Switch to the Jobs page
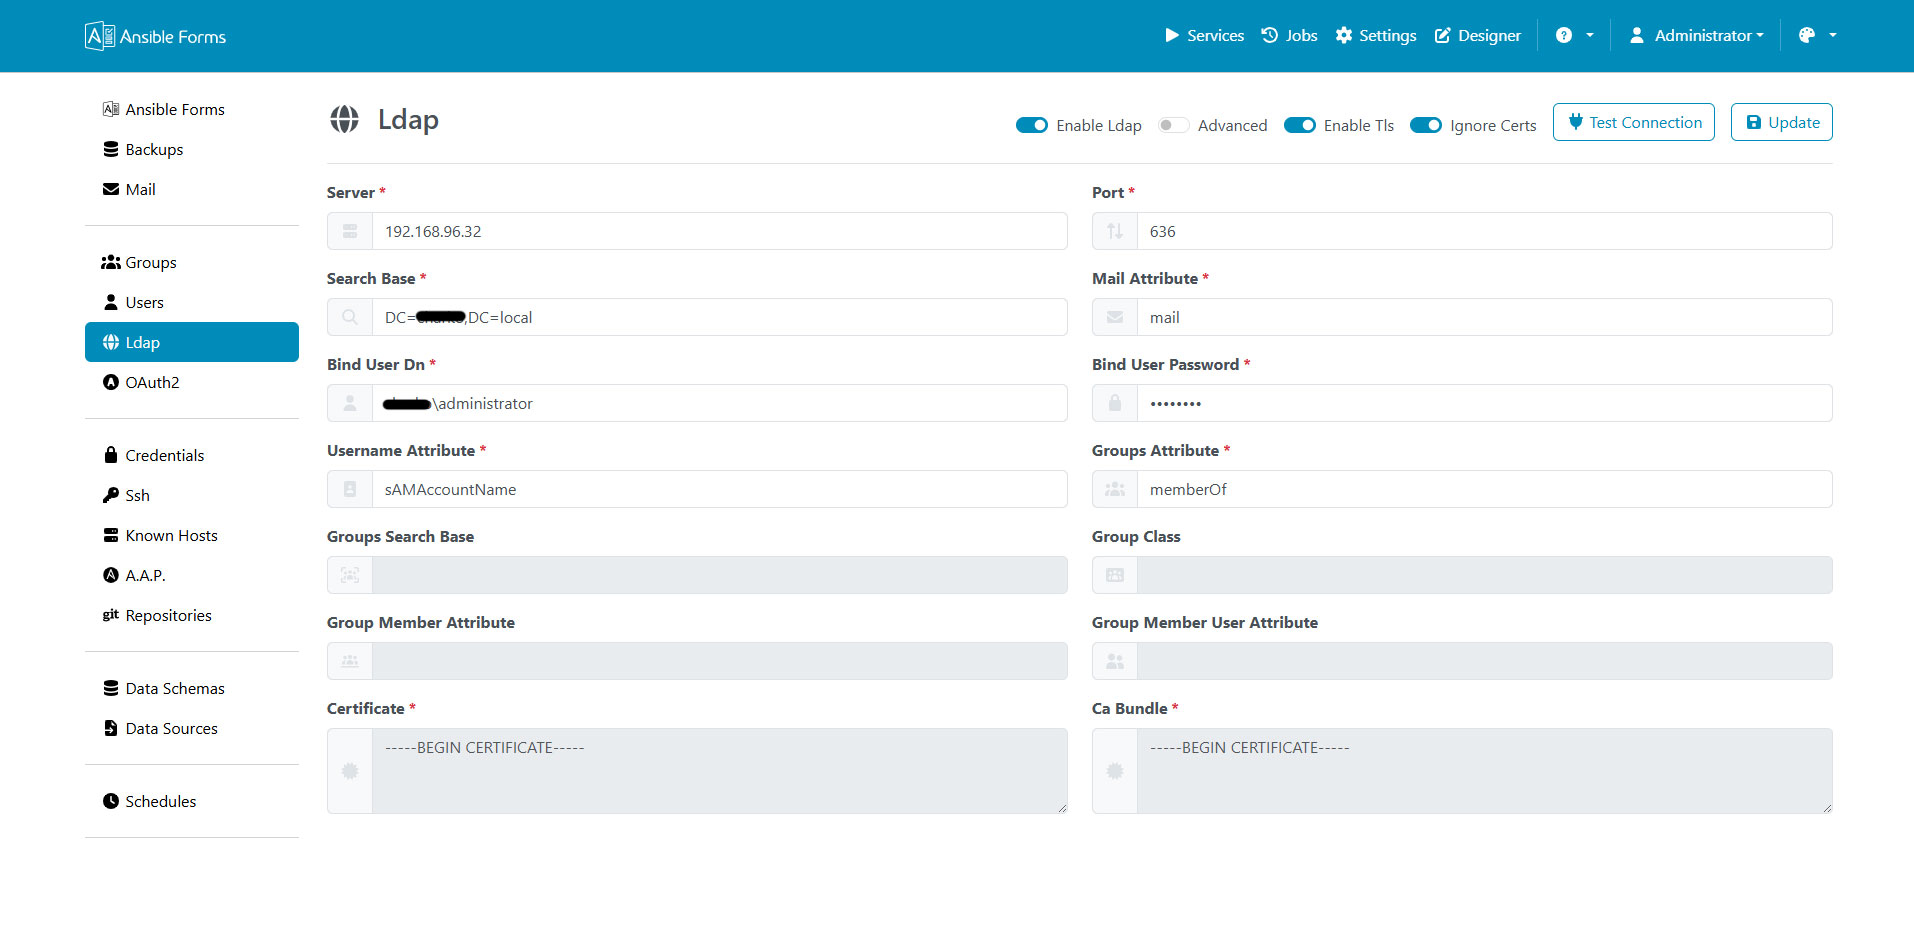The height and width of the screenshot is (938, 1914). click(1288, 35)
